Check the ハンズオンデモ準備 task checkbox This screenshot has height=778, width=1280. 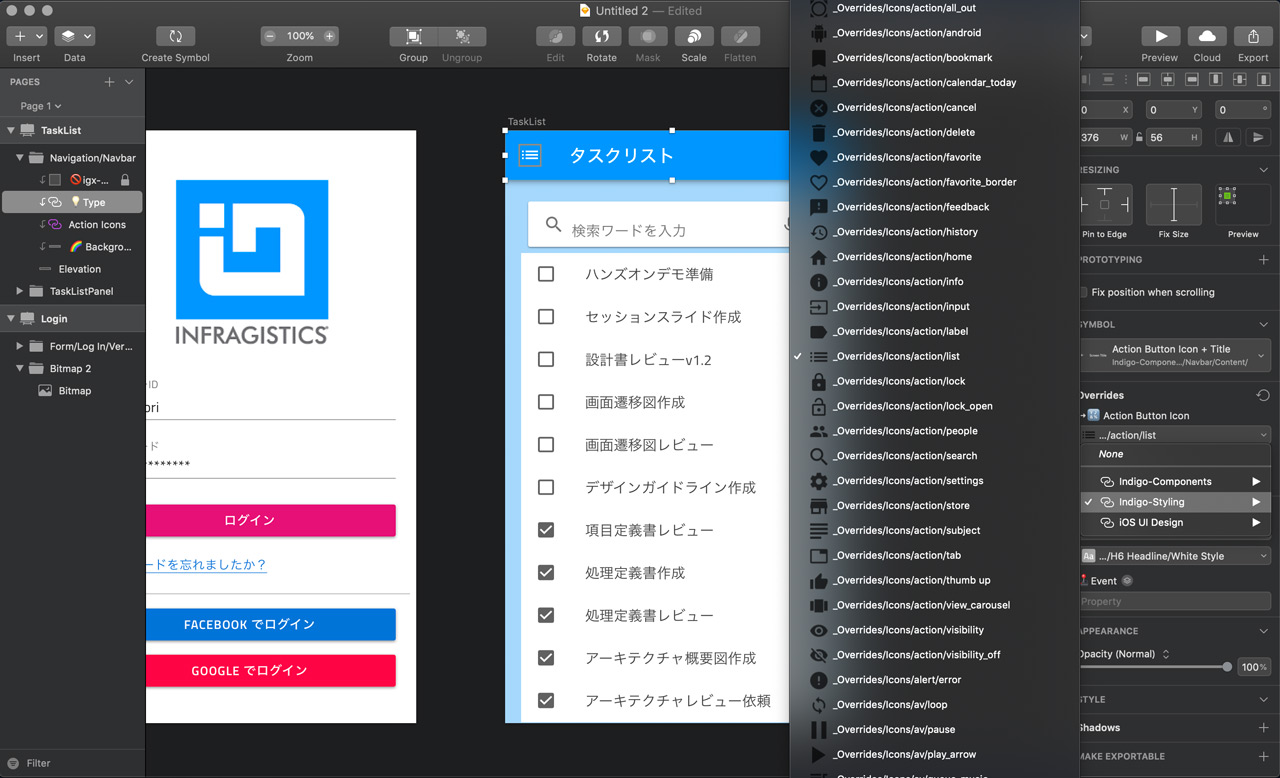[546, 274]
